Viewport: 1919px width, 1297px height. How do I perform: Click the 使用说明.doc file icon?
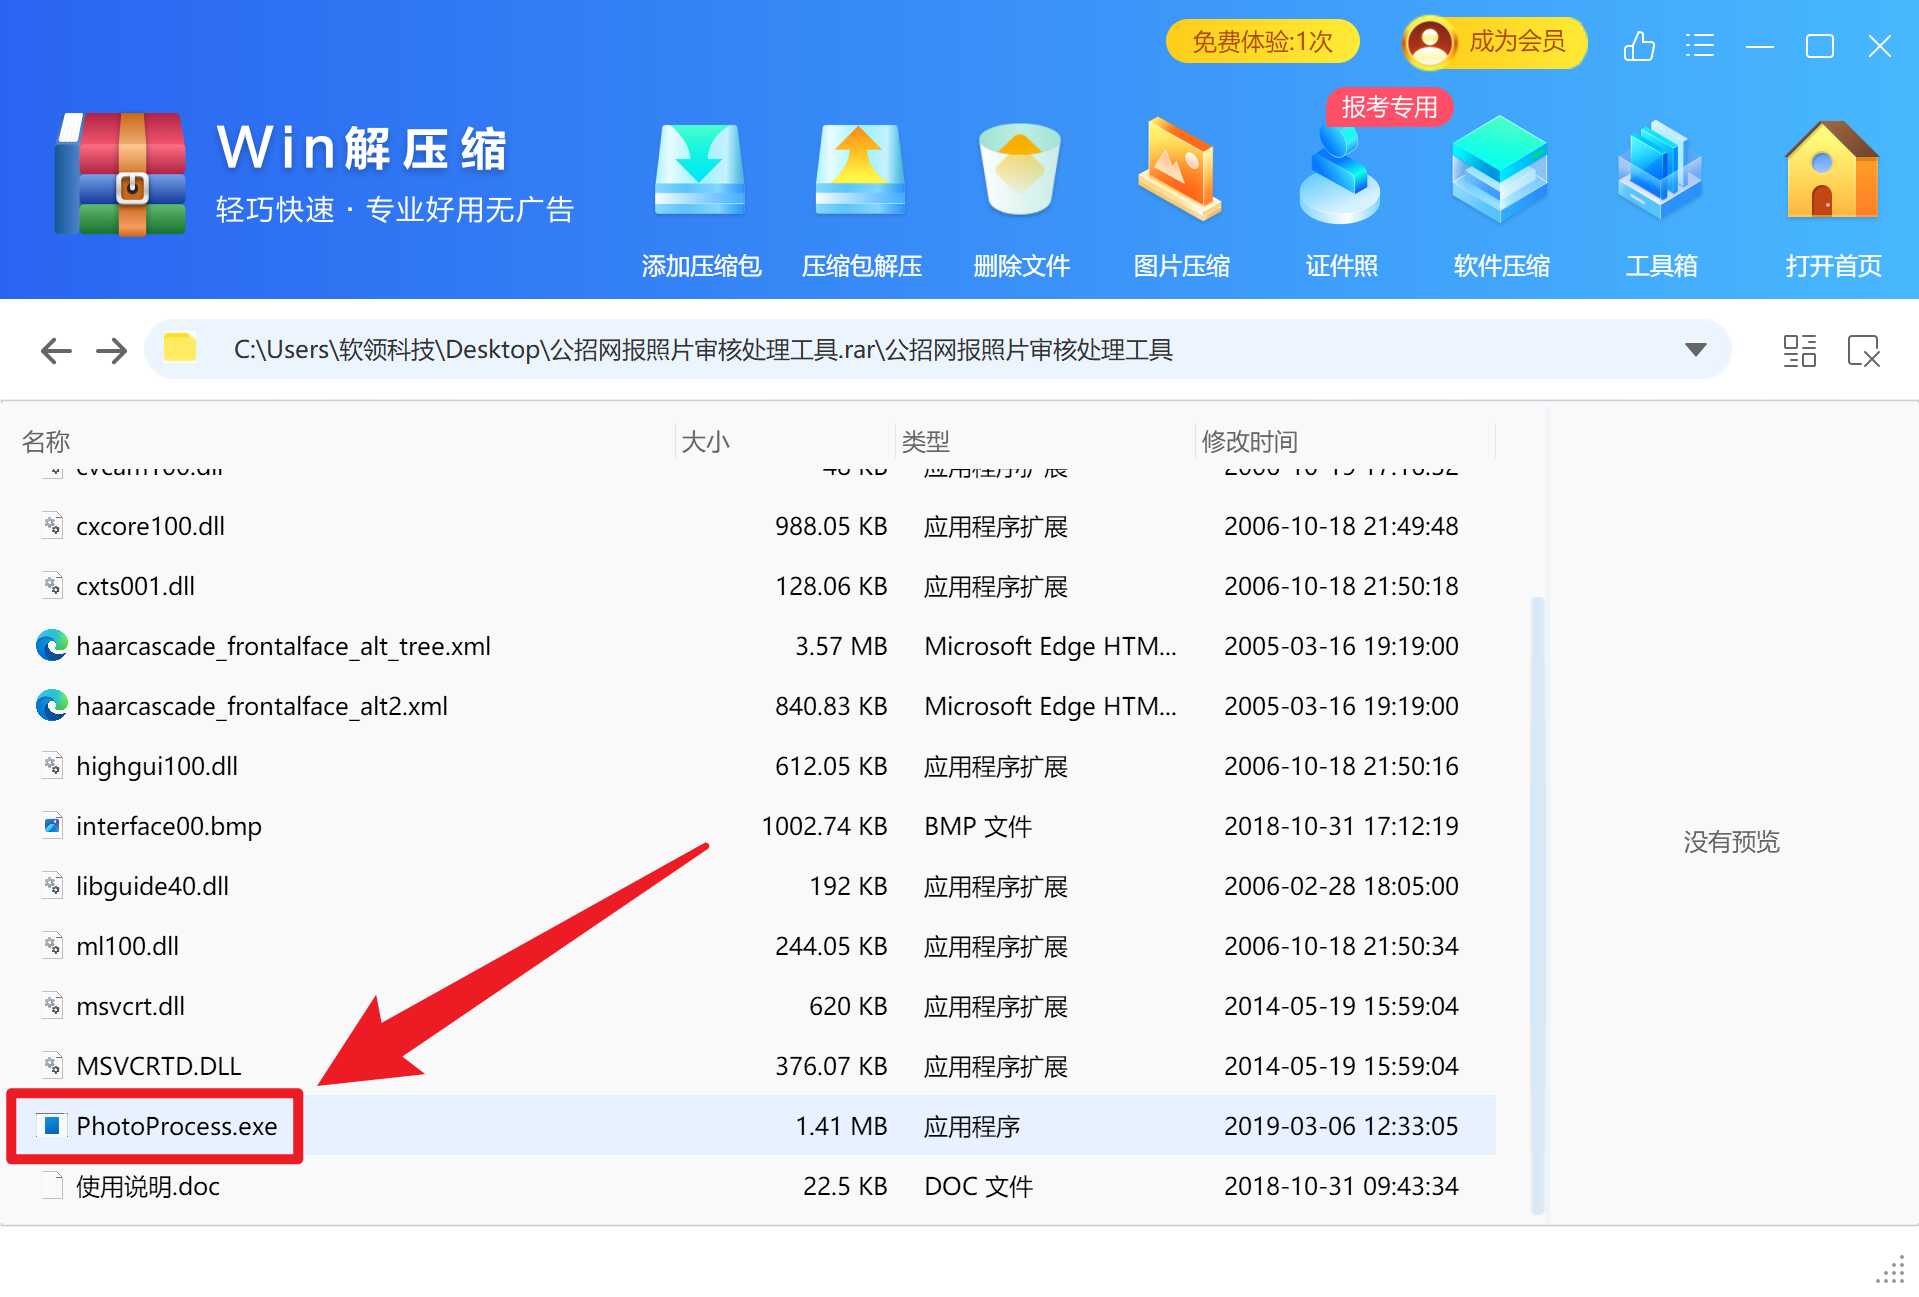52,1185
